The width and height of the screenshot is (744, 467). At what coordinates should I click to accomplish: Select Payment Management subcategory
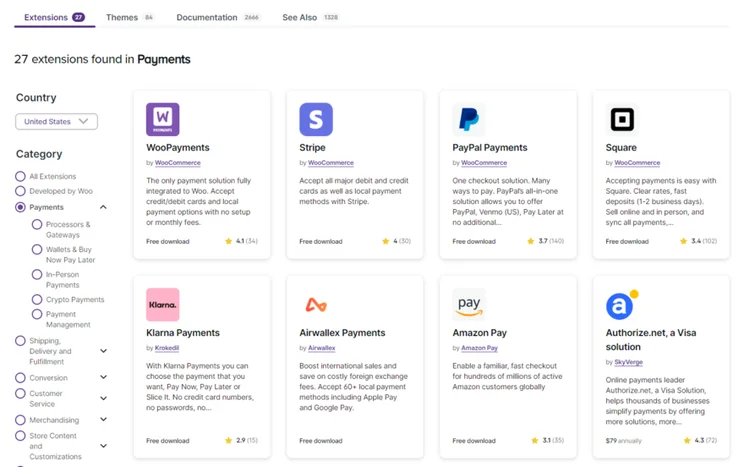[x=37, y=315]
